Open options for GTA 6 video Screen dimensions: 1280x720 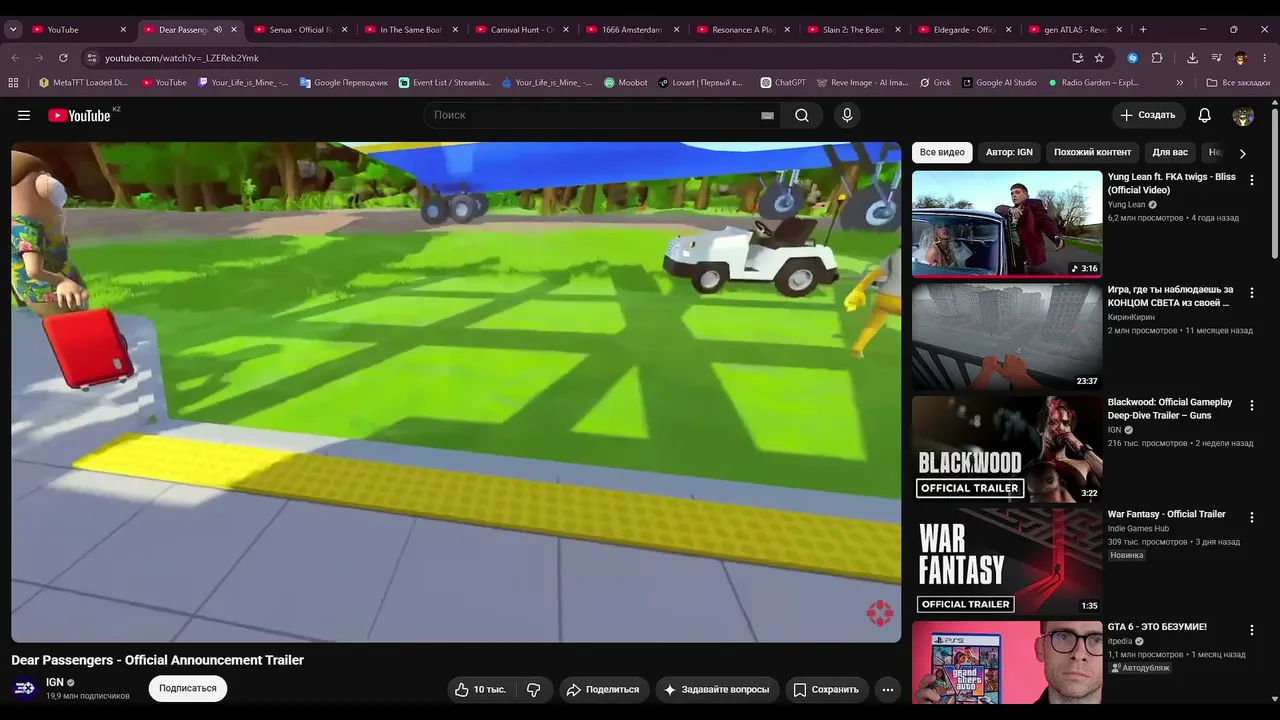1251,631
